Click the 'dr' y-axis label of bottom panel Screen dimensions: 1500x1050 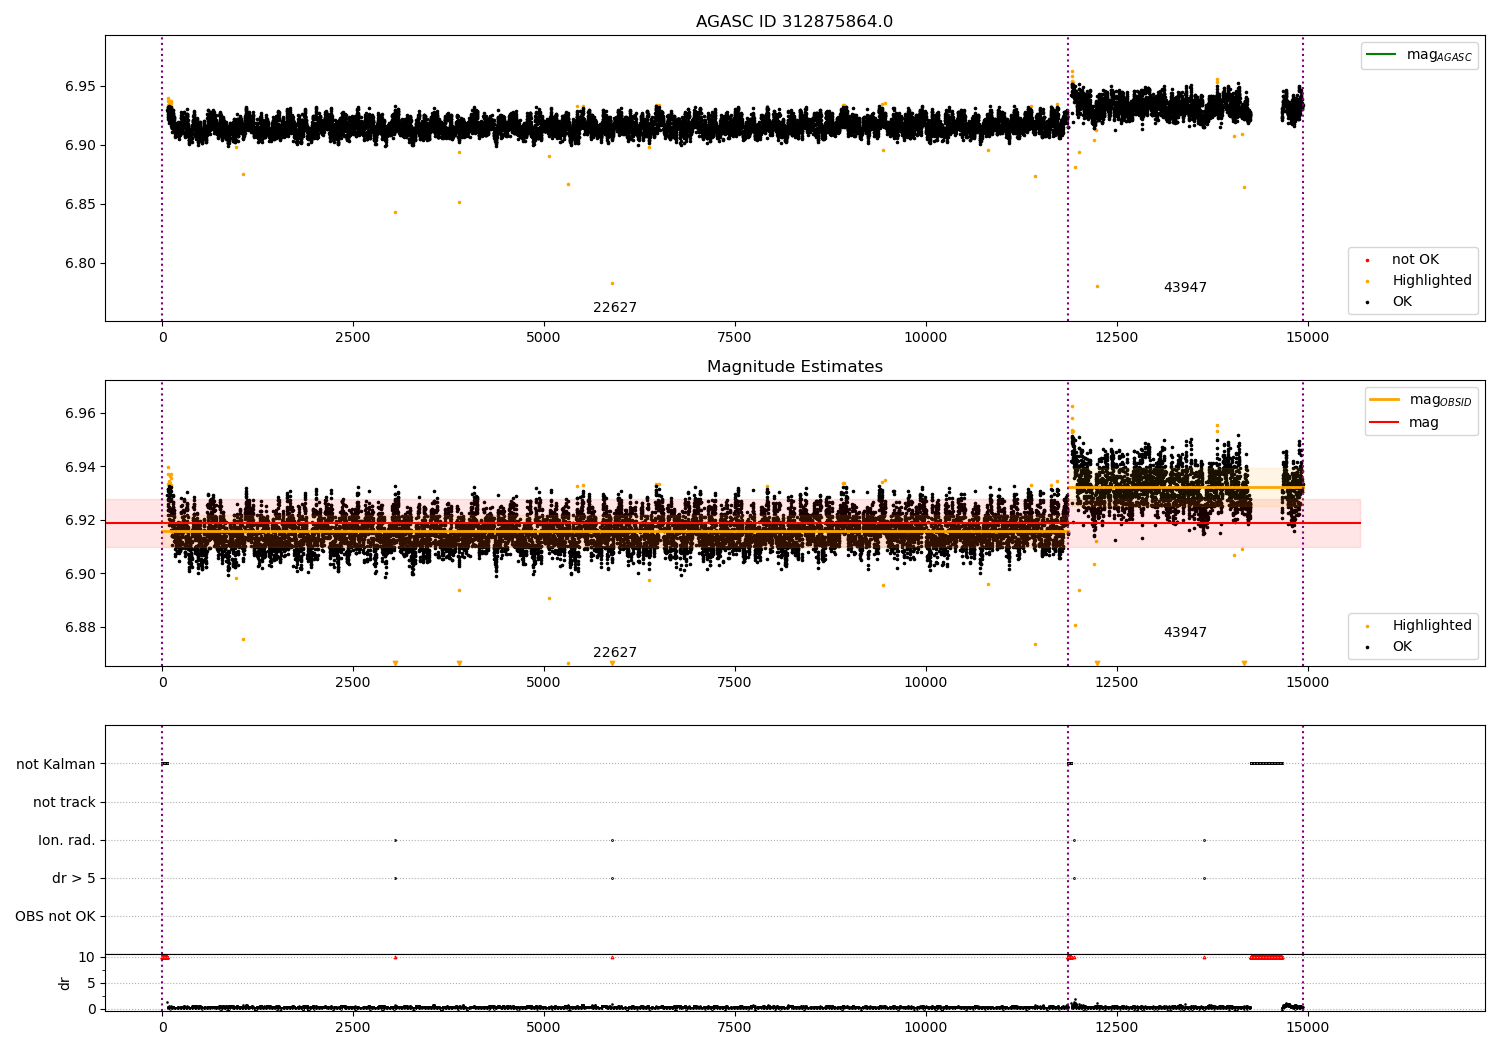click(65, 984)
